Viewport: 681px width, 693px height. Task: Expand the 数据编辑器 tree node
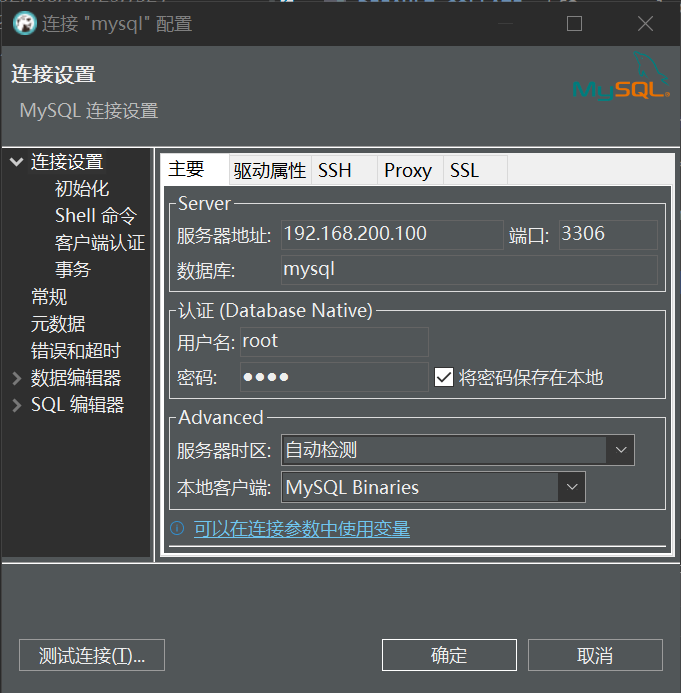click(x=16, y=378)
